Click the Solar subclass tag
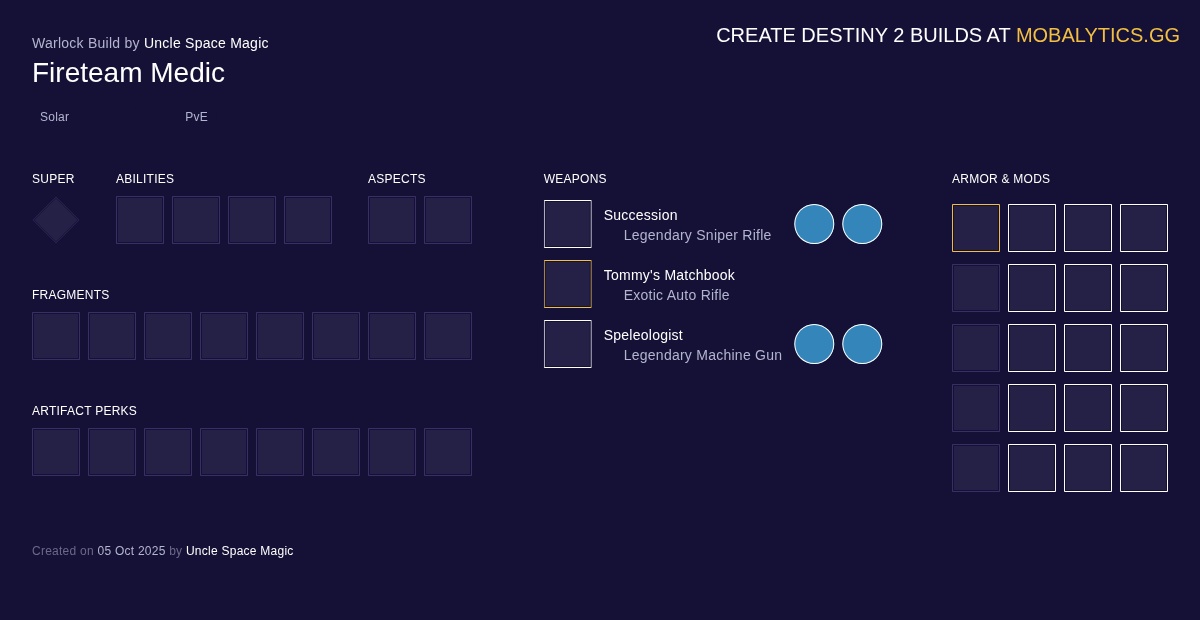 (54, 117)
